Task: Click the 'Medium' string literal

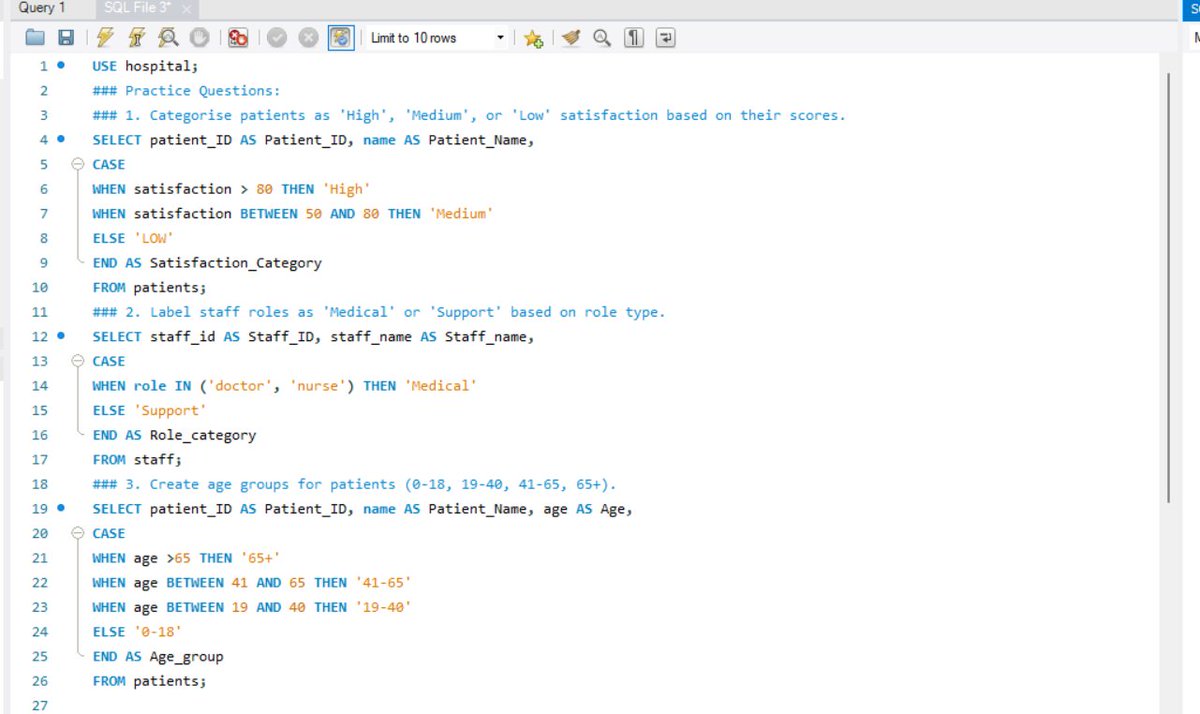Action: [x=461, y=214]
